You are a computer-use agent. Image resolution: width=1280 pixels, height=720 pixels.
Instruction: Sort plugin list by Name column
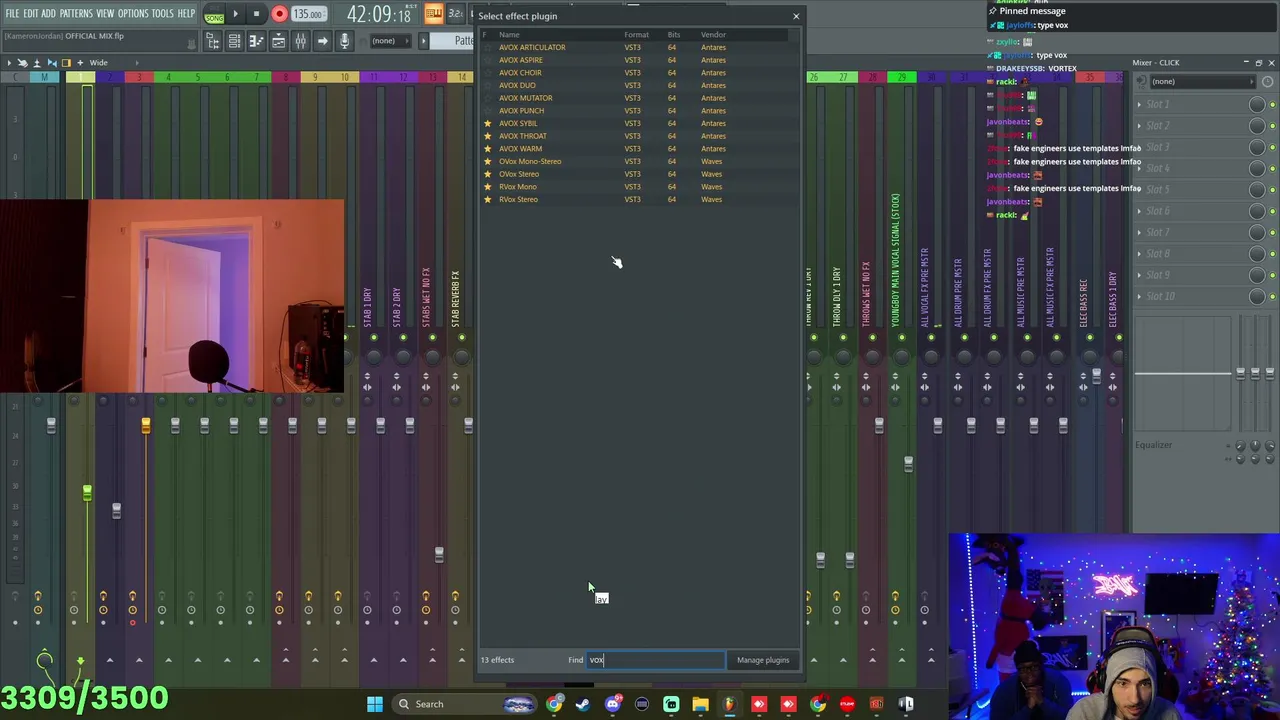[509, 35]
